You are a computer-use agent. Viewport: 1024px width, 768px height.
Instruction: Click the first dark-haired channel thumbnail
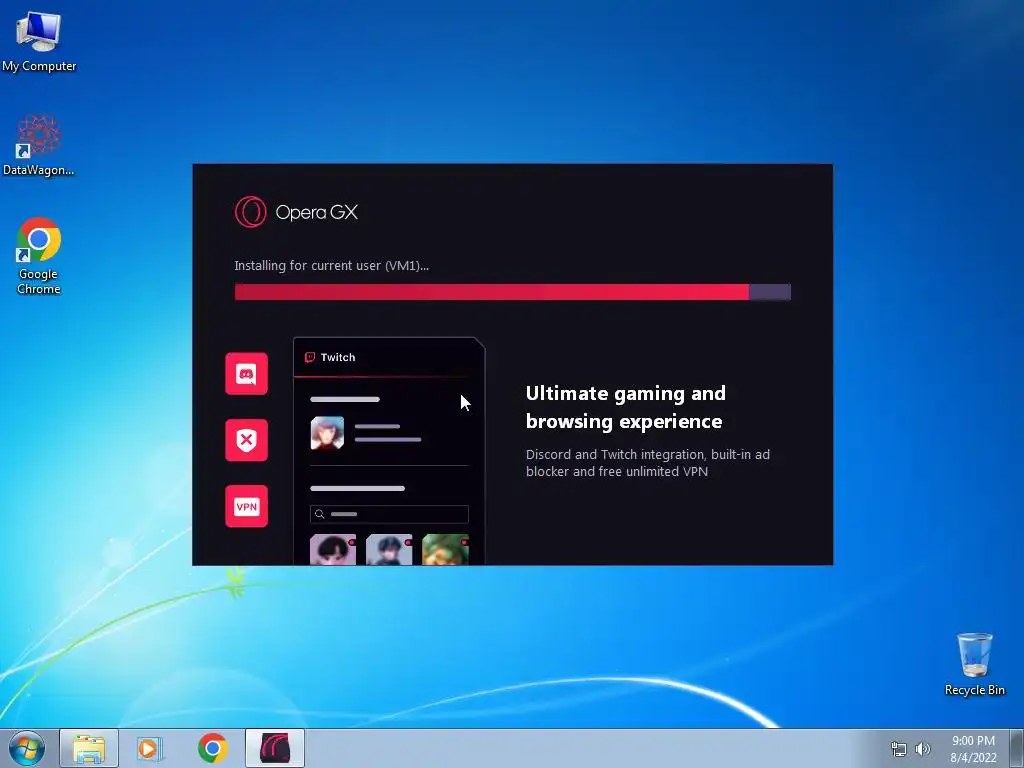pyautogui.click(x=333, y=549)
